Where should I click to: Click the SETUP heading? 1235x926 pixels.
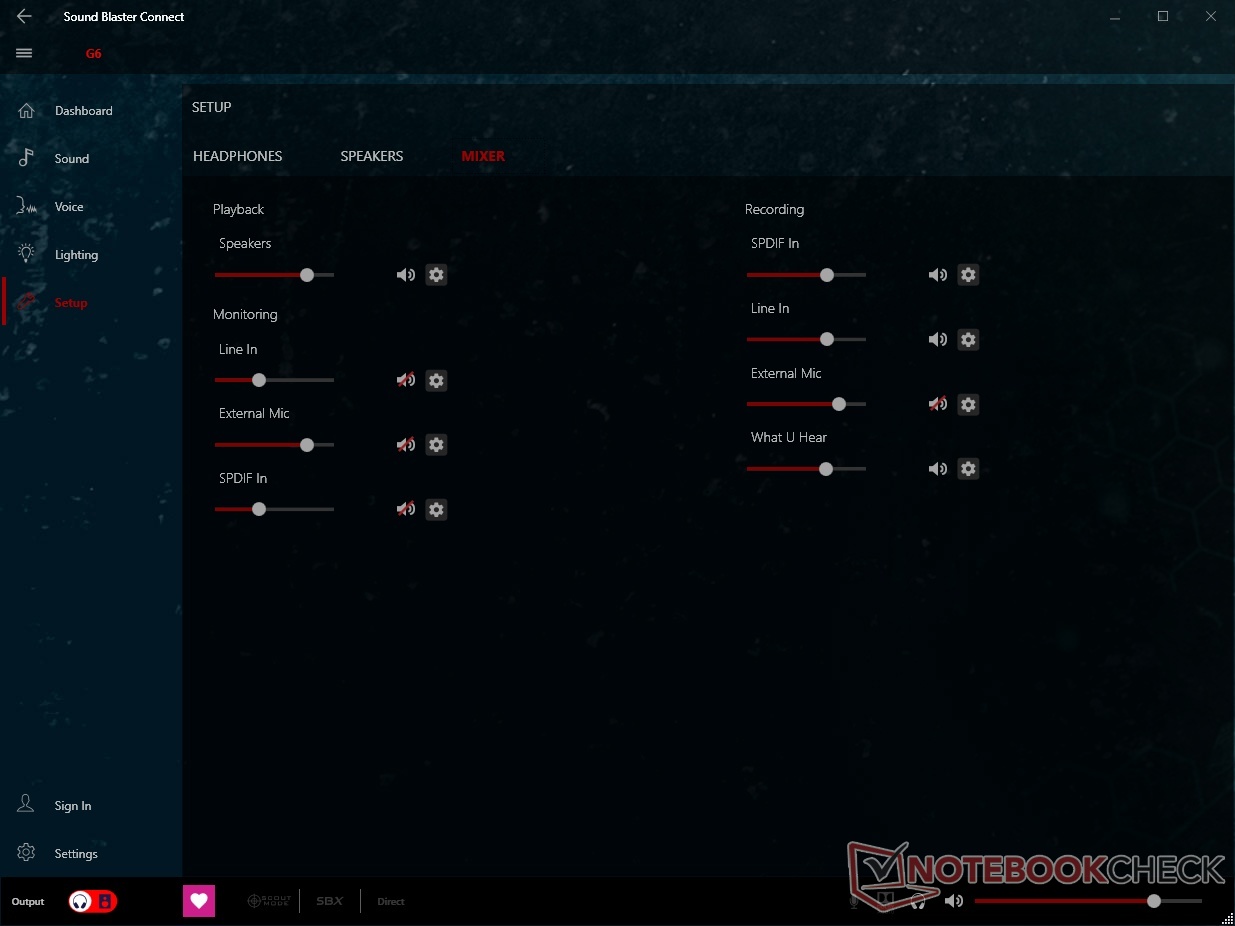click(212, 107)
